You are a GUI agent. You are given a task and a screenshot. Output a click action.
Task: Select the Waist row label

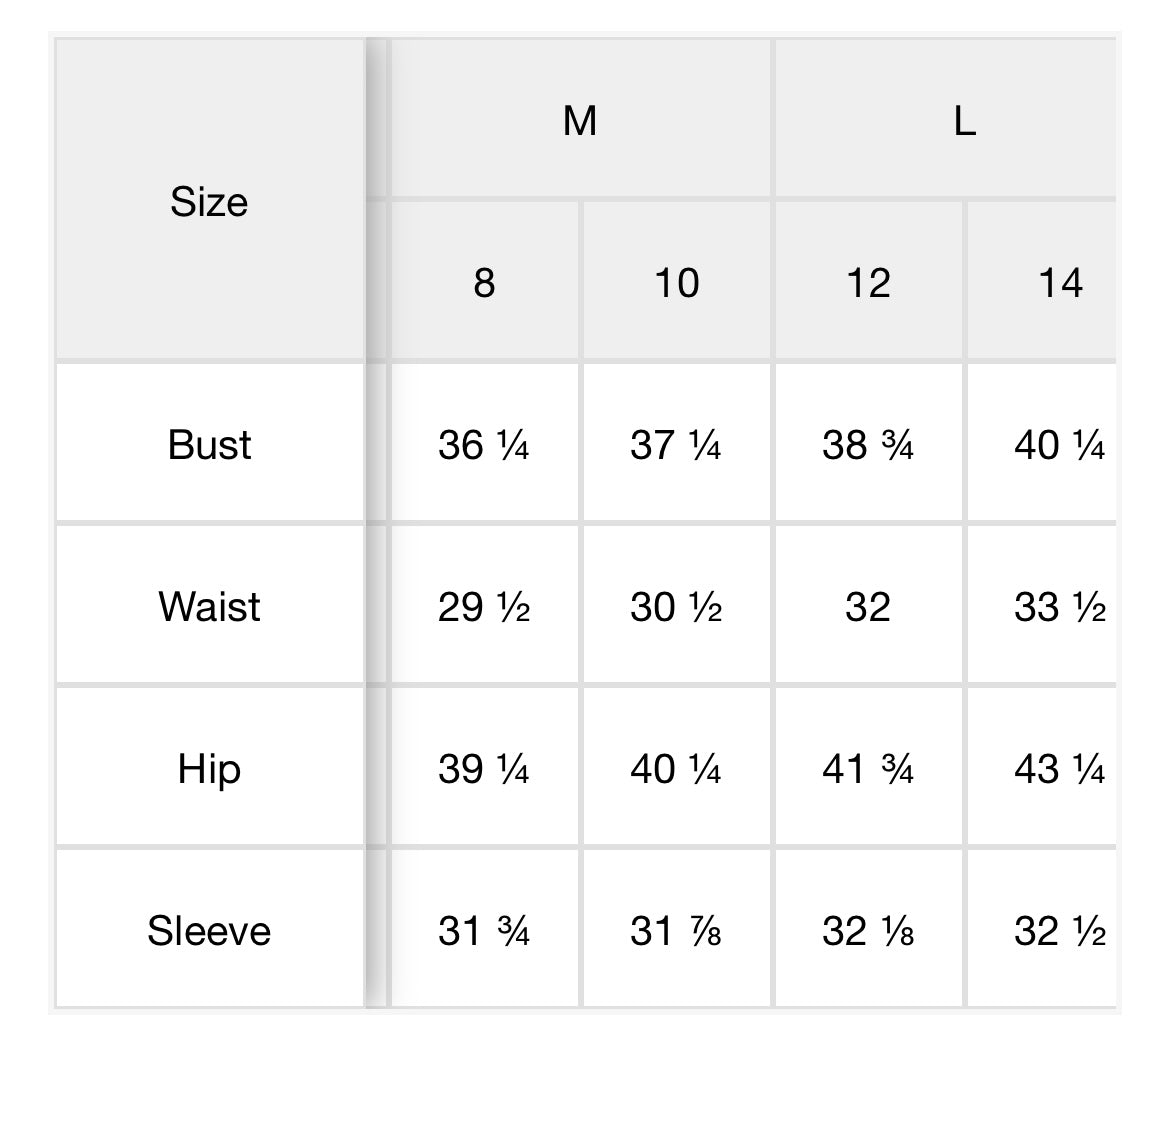pos(209,607)
